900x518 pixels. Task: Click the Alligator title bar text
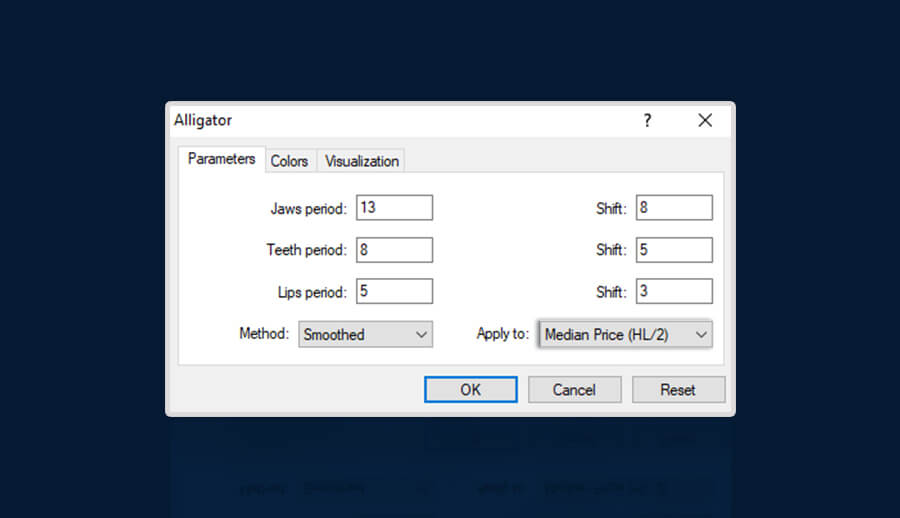(x=203, y=120)
